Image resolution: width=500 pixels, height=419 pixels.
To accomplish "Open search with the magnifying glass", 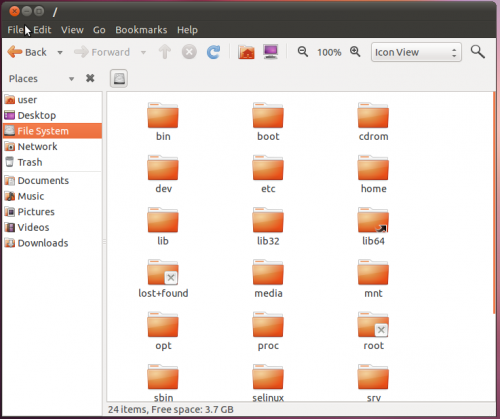I will [477, 52].
